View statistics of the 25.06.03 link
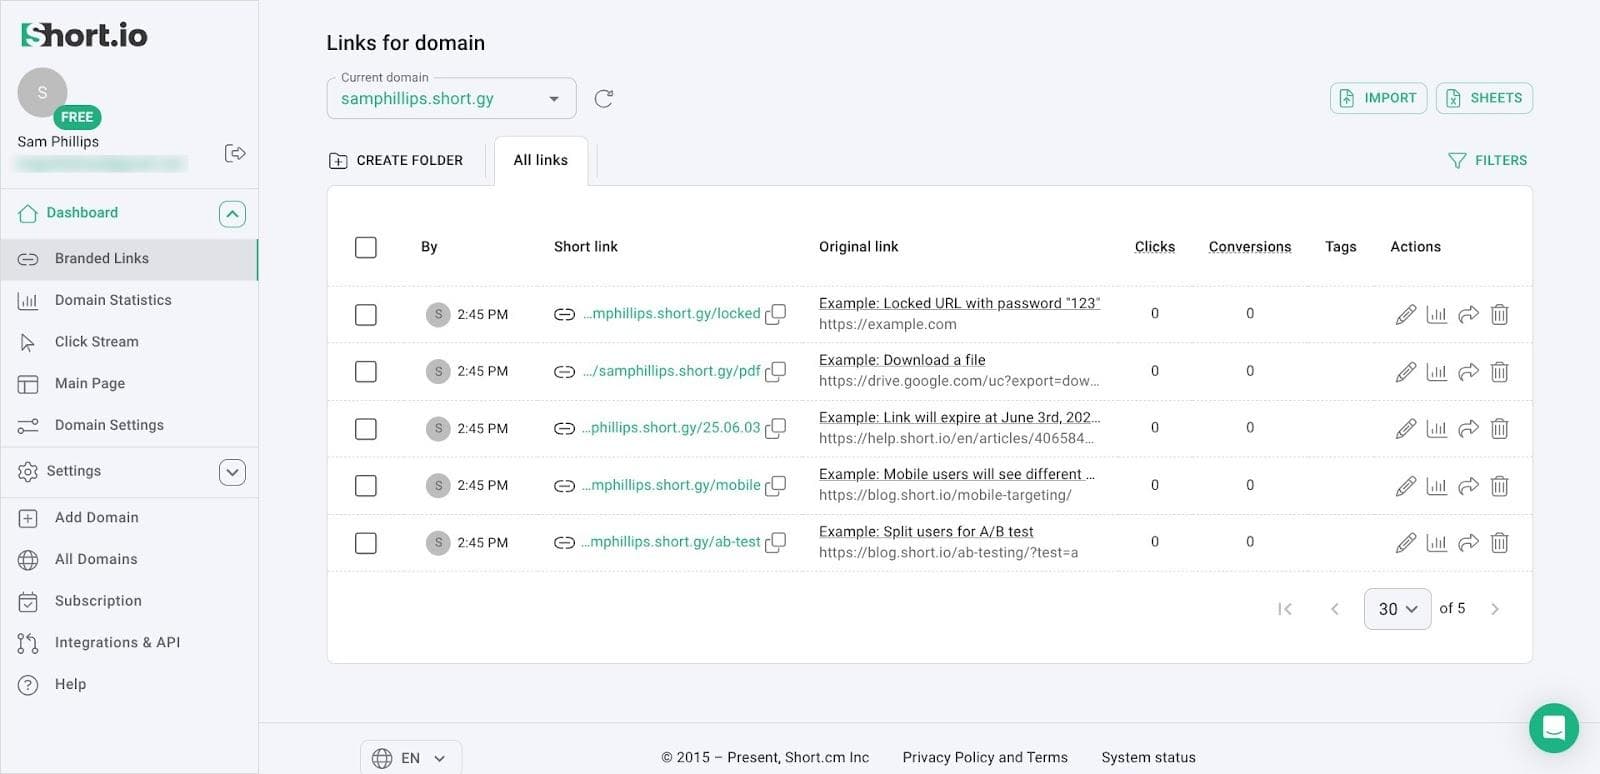 pos(1436,429)
